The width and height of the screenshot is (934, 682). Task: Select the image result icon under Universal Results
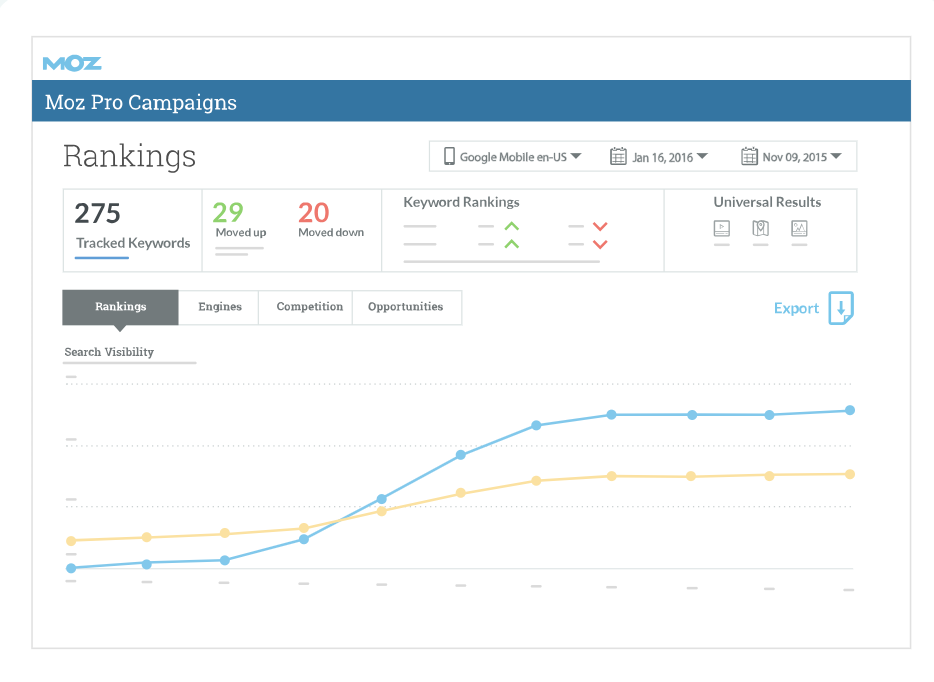point(799,228)
